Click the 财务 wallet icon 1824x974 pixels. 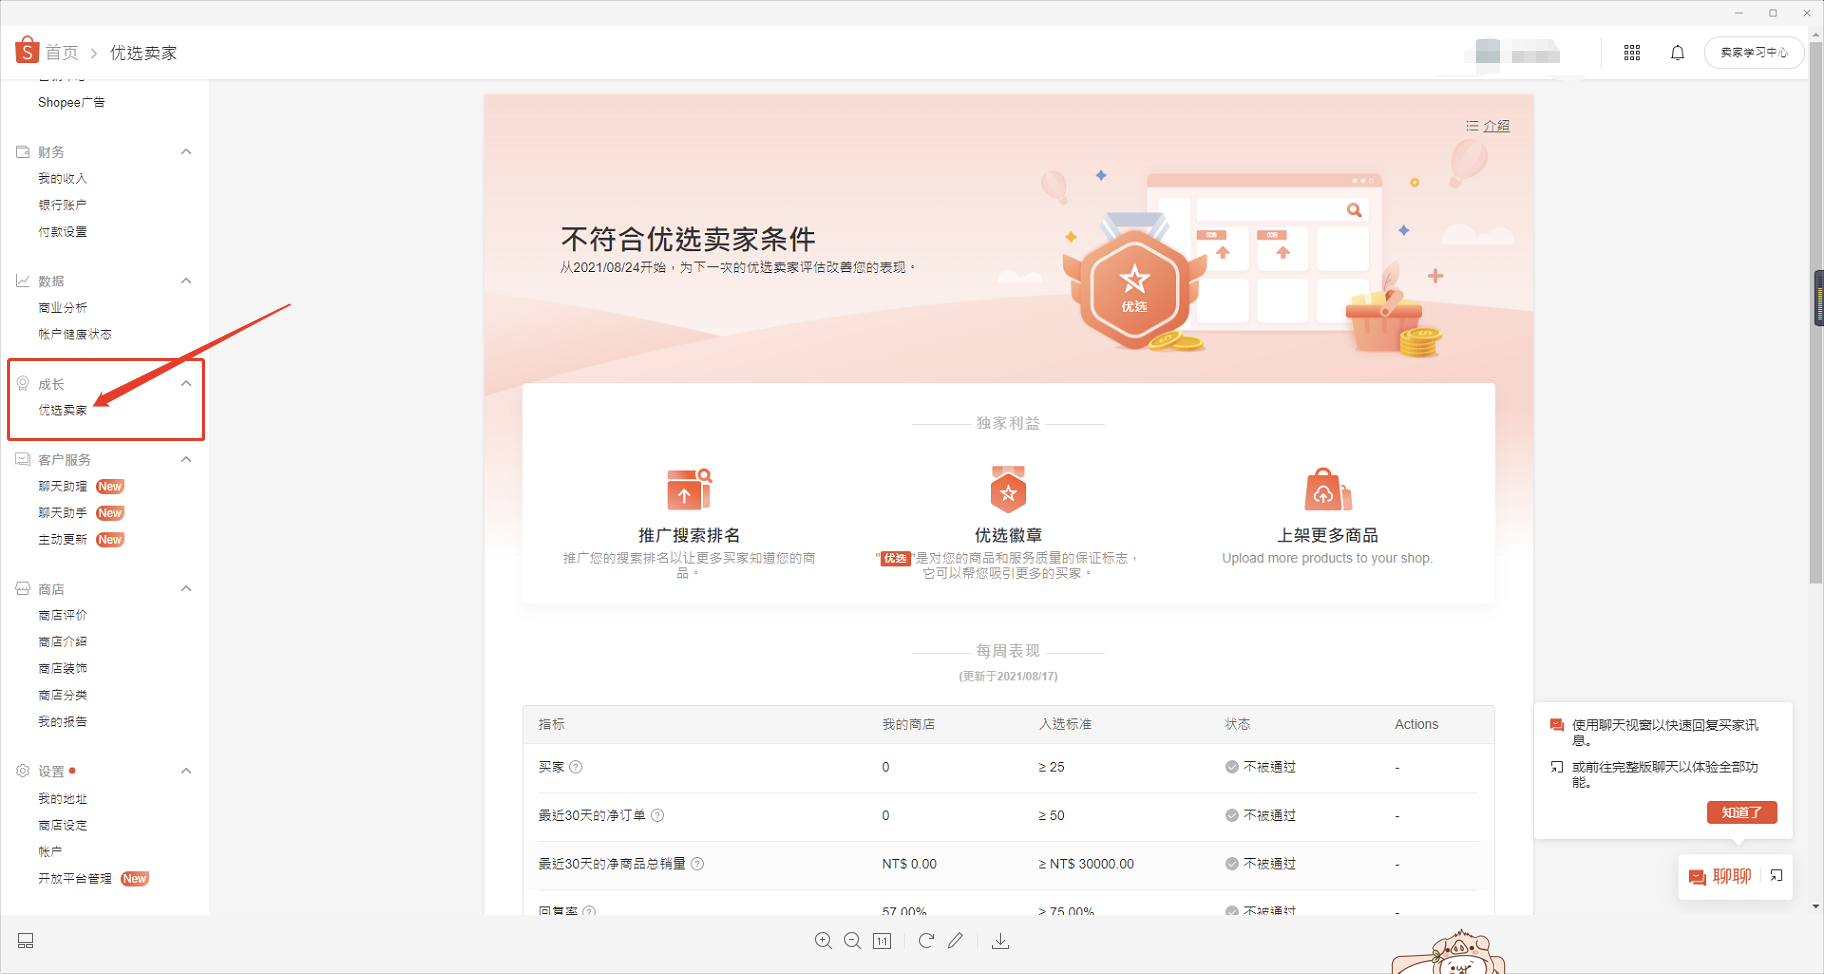click(23, 152)
